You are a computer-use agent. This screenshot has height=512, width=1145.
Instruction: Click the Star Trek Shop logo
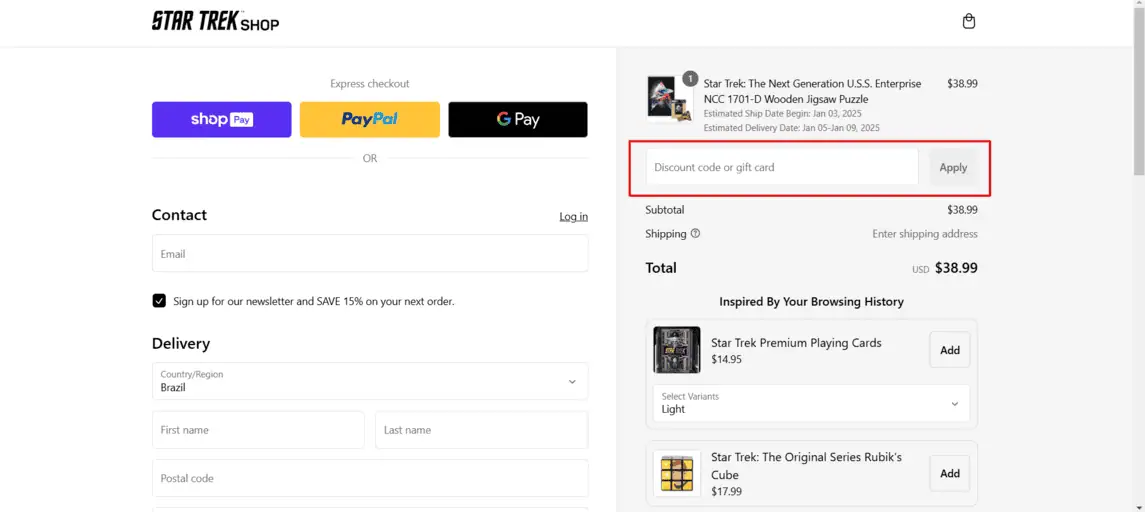(x=215, y=21)
